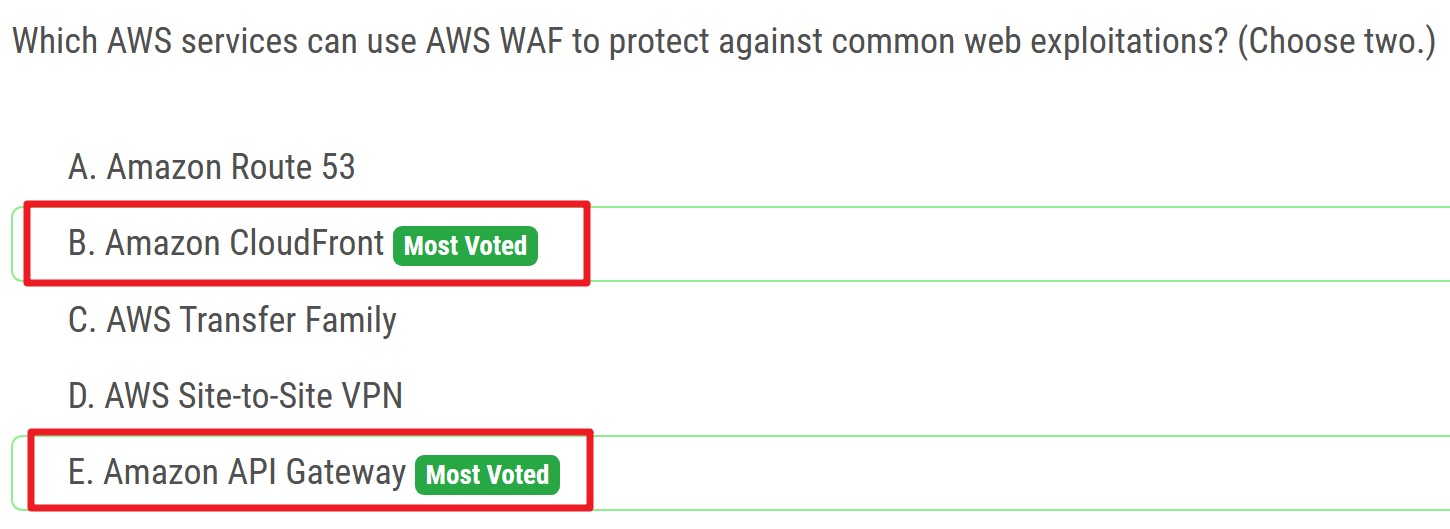Click the letter "D." option marker
This screenshot has width=1450, height=529.
coord(82,396)
